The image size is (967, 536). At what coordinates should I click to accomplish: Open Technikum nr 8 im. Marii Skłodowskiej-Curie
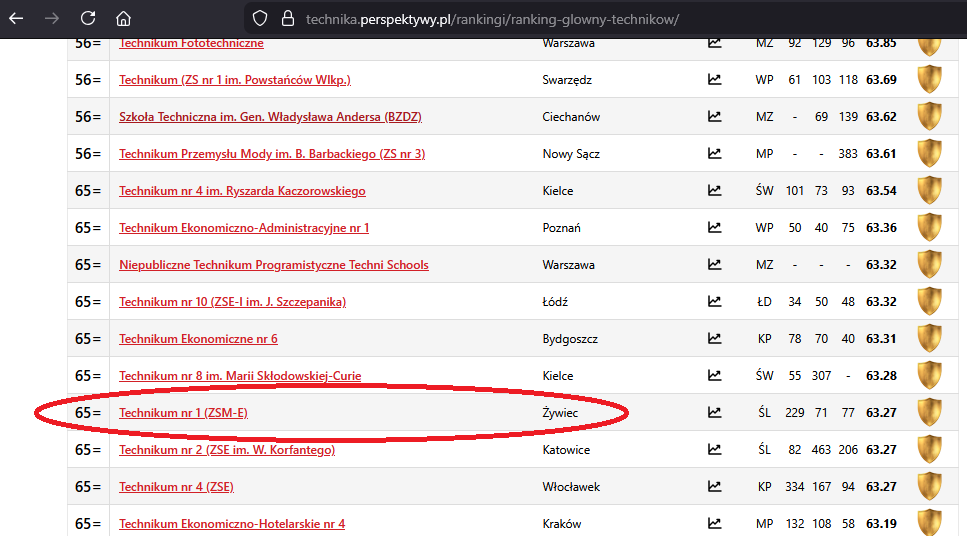[240, 376]
